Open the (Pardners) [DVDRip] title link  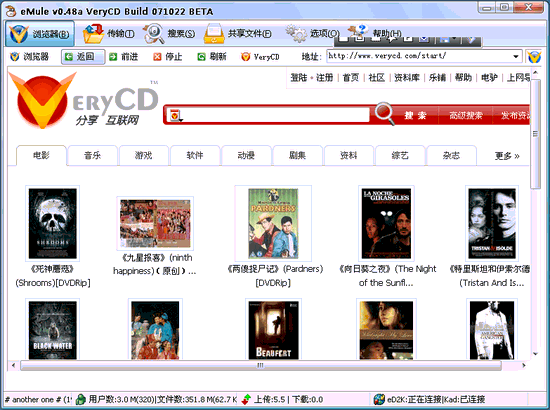tap(275, 276)
